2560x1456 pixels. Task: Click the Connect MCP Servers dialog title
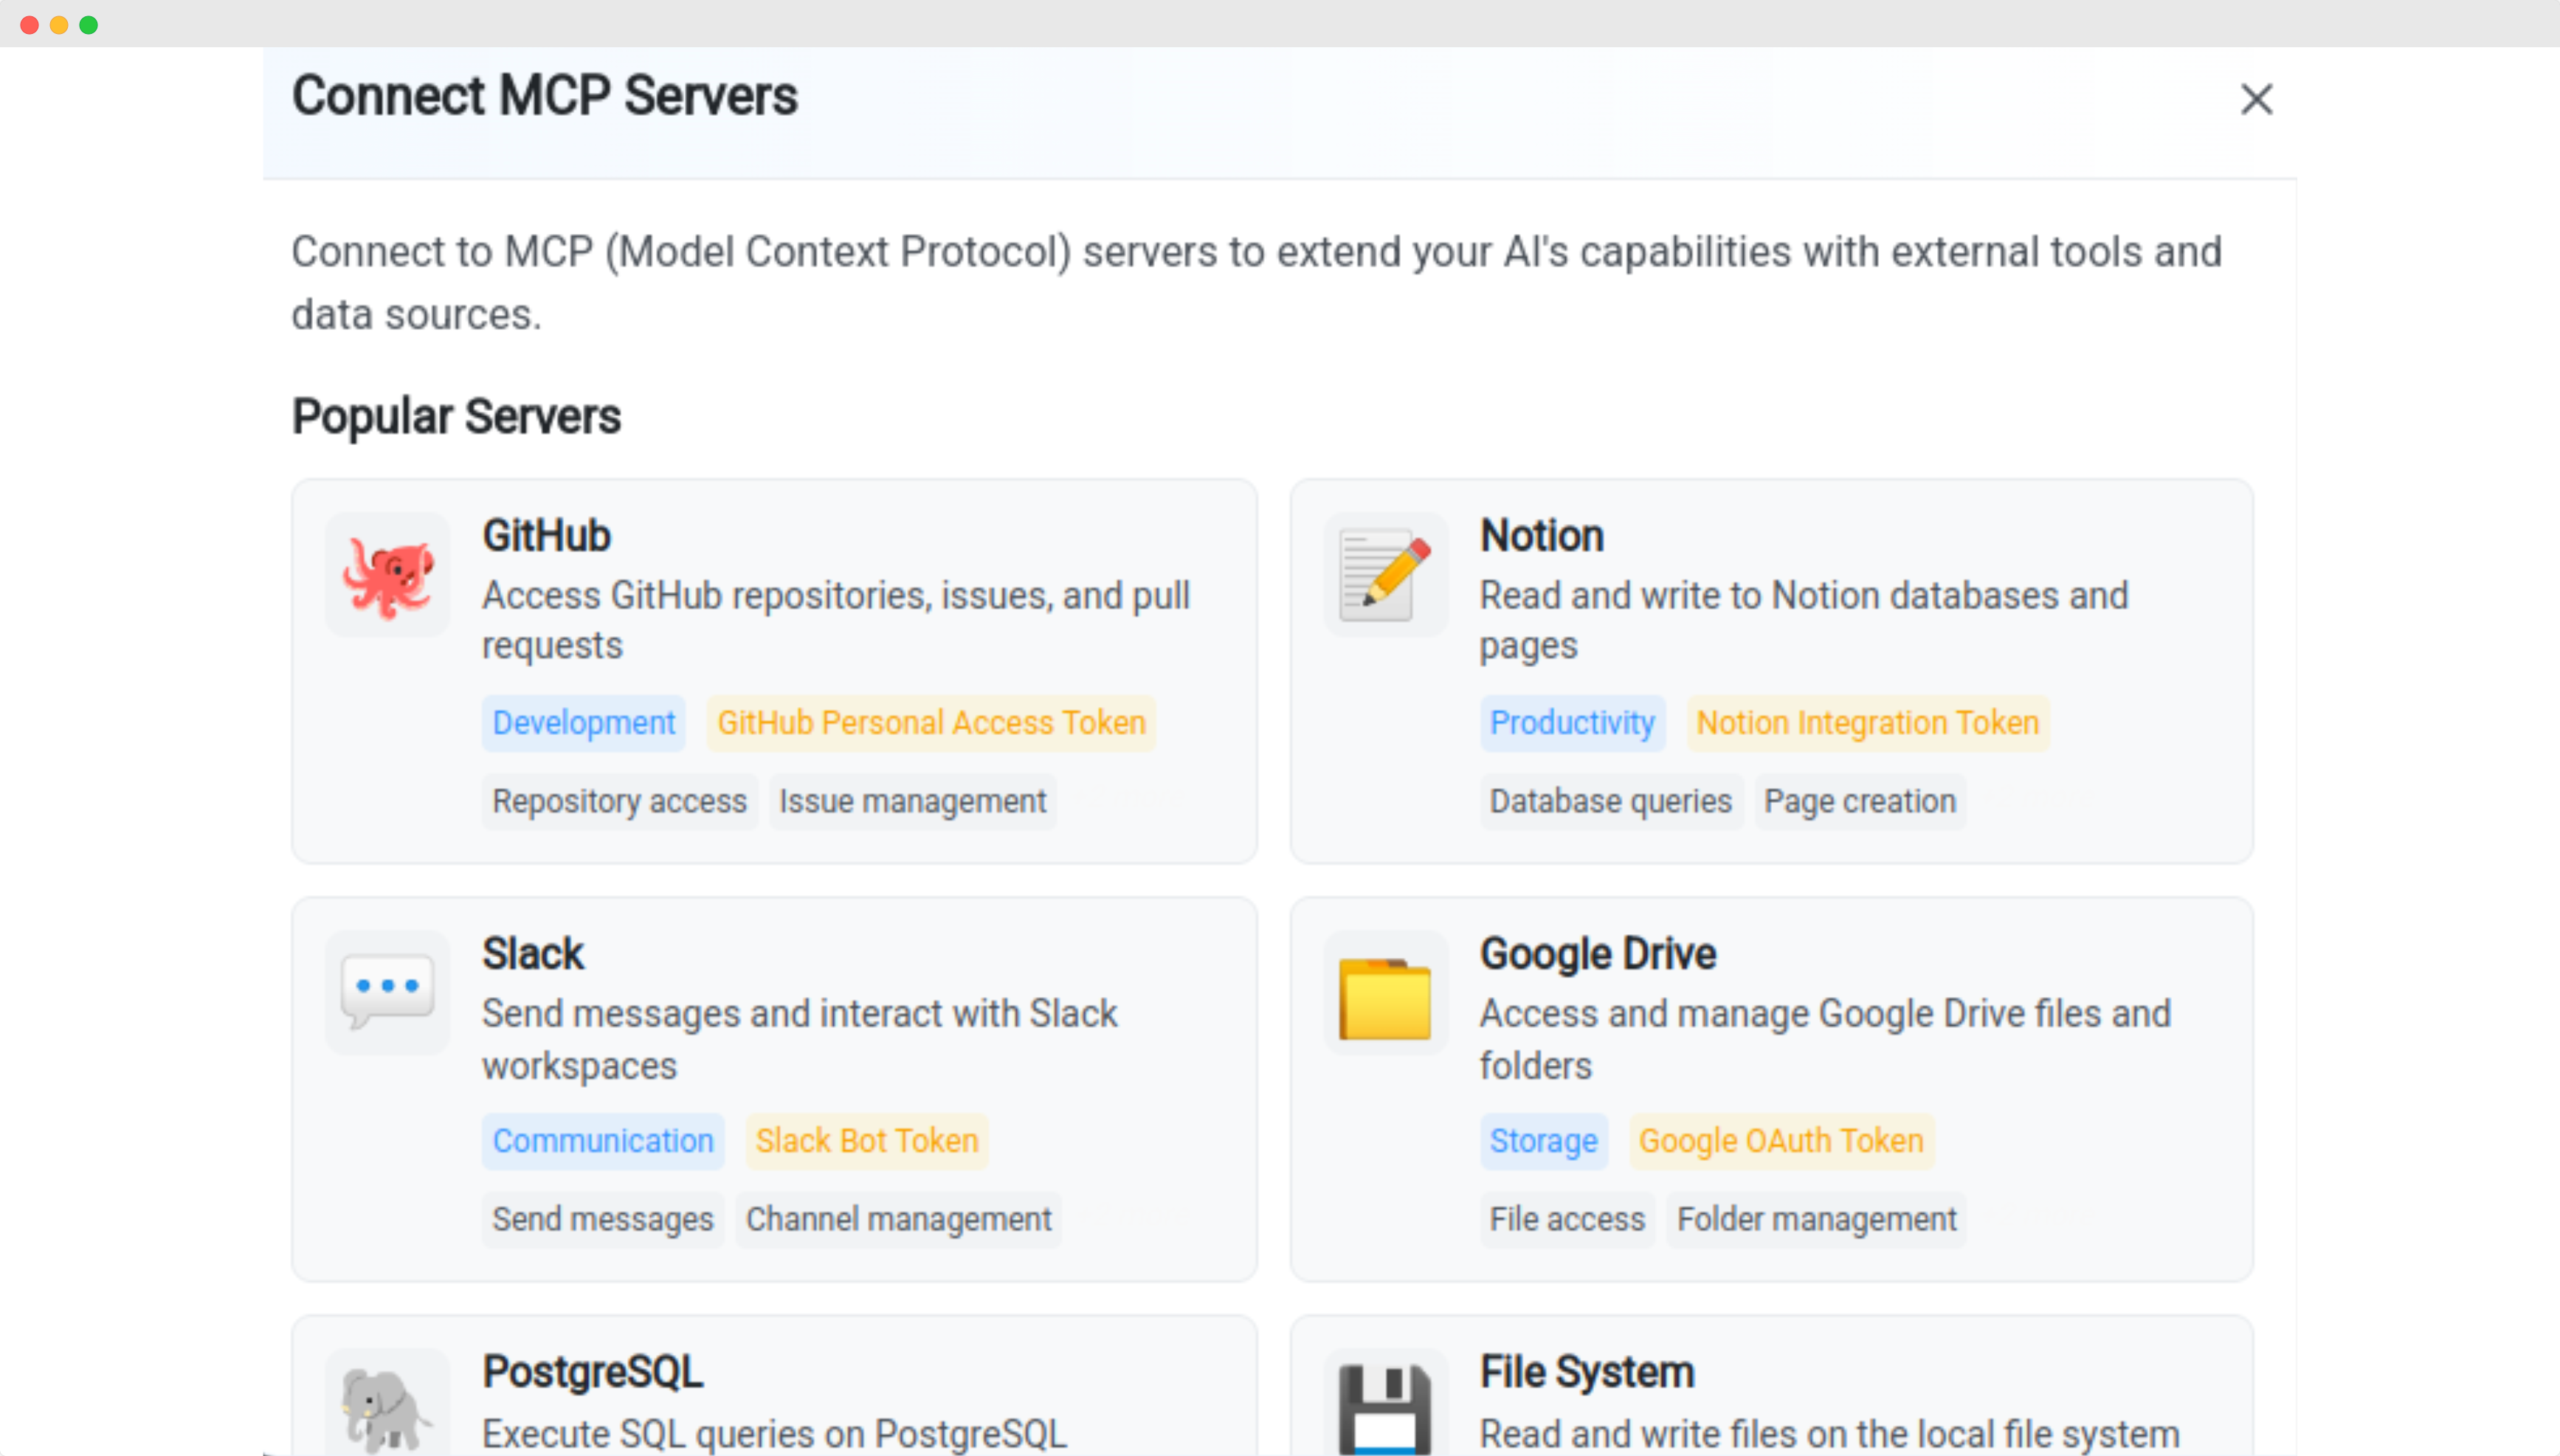(x=544, y=96)
